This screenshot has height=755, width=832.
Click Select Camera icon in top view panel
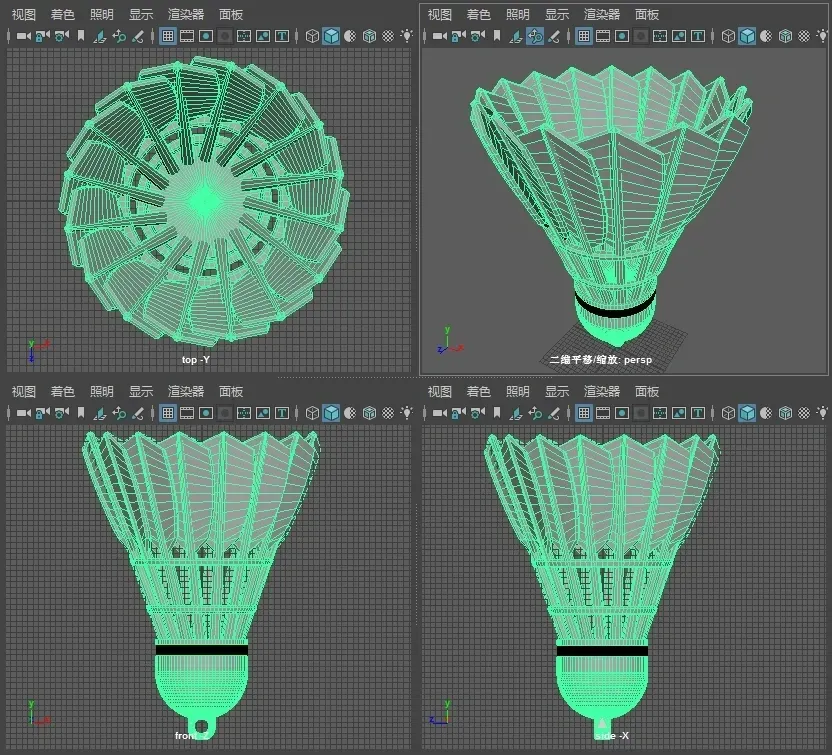(x=22, y=36)
